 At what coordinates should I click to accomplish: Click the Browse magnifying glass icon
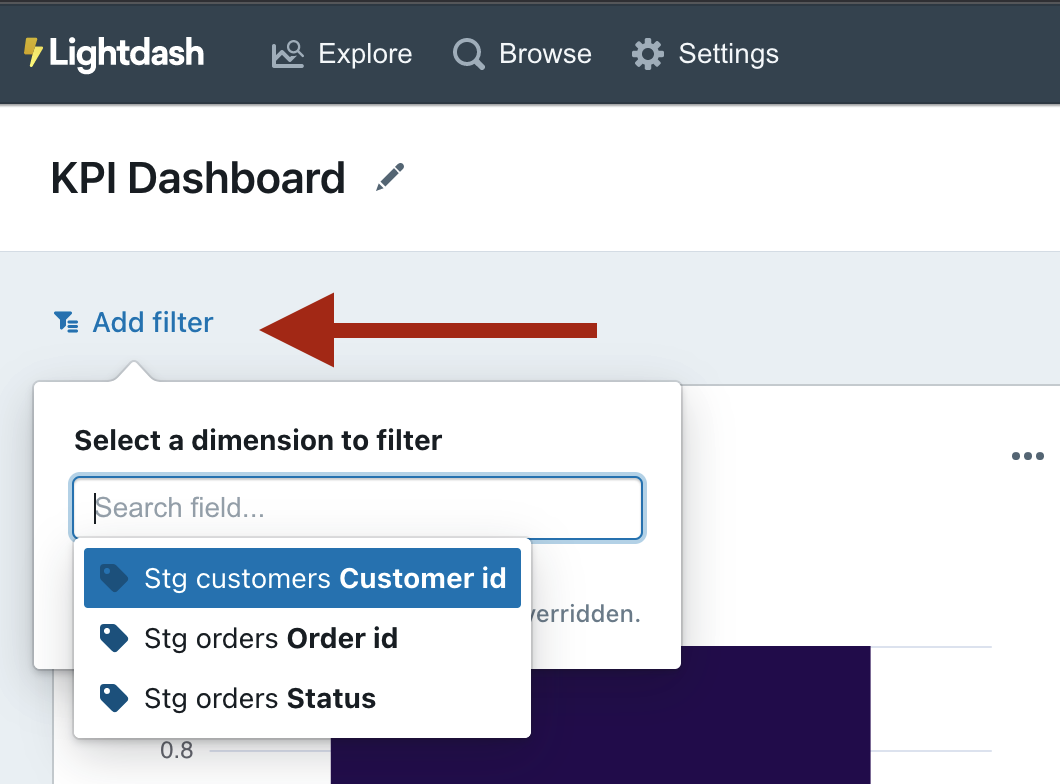tap(468, 54)
